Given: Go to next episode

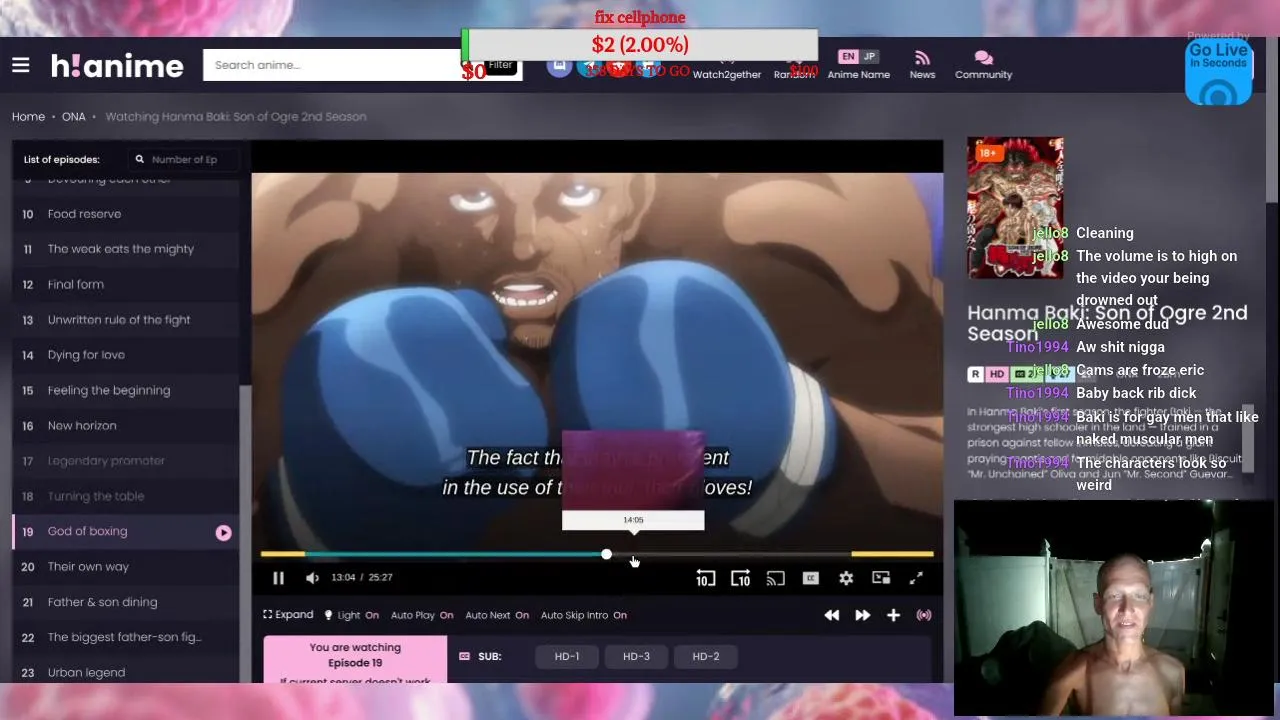Looking at the screenshot, I should [862, 615].
